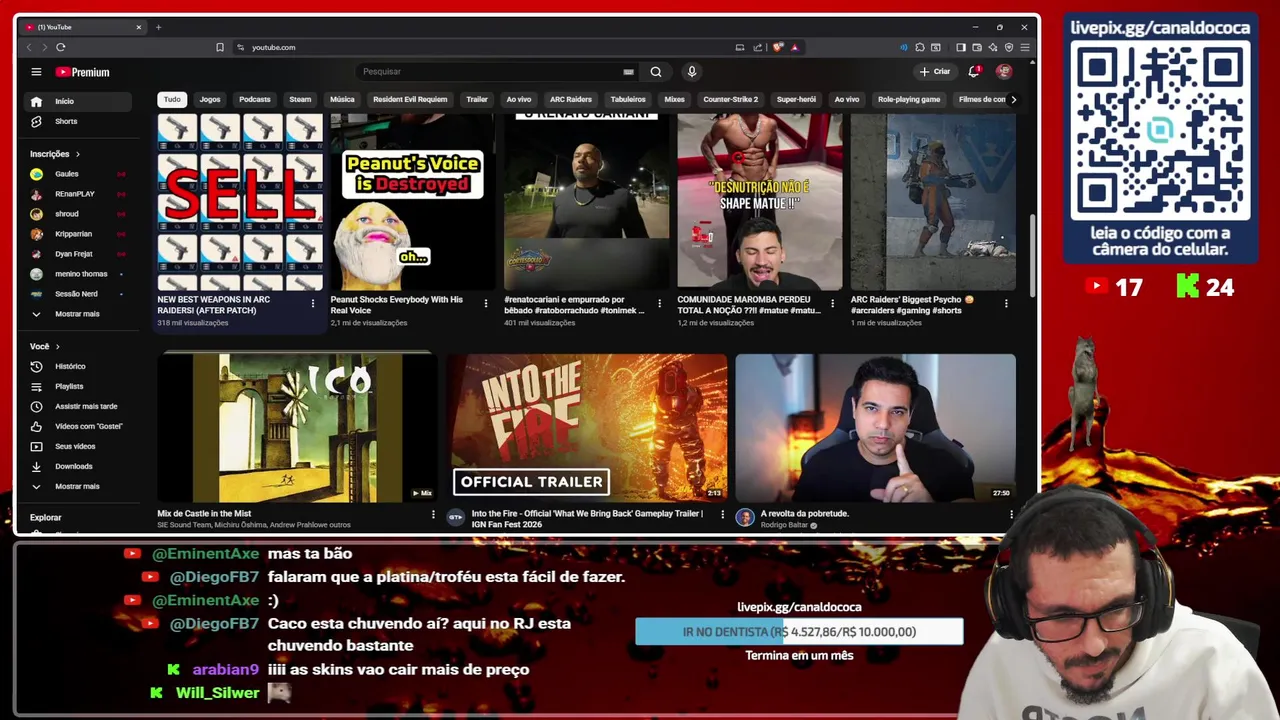Select the Counter-Strike 2 filter chip

point(730,99)
